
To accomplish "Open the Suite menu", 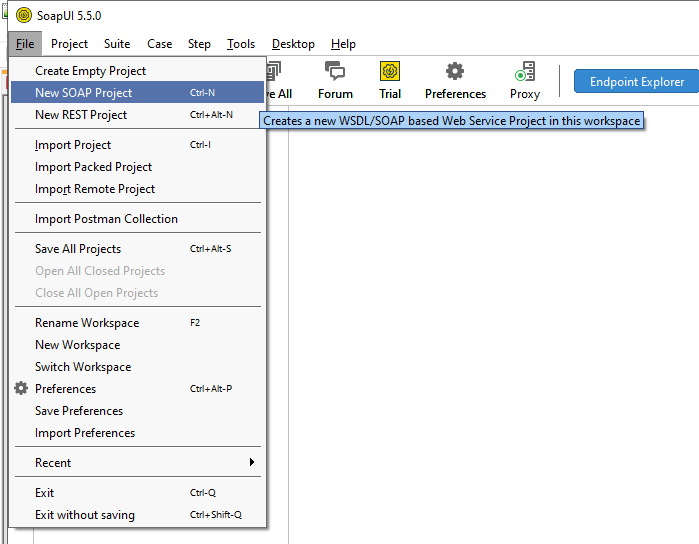I will point(117,44).
